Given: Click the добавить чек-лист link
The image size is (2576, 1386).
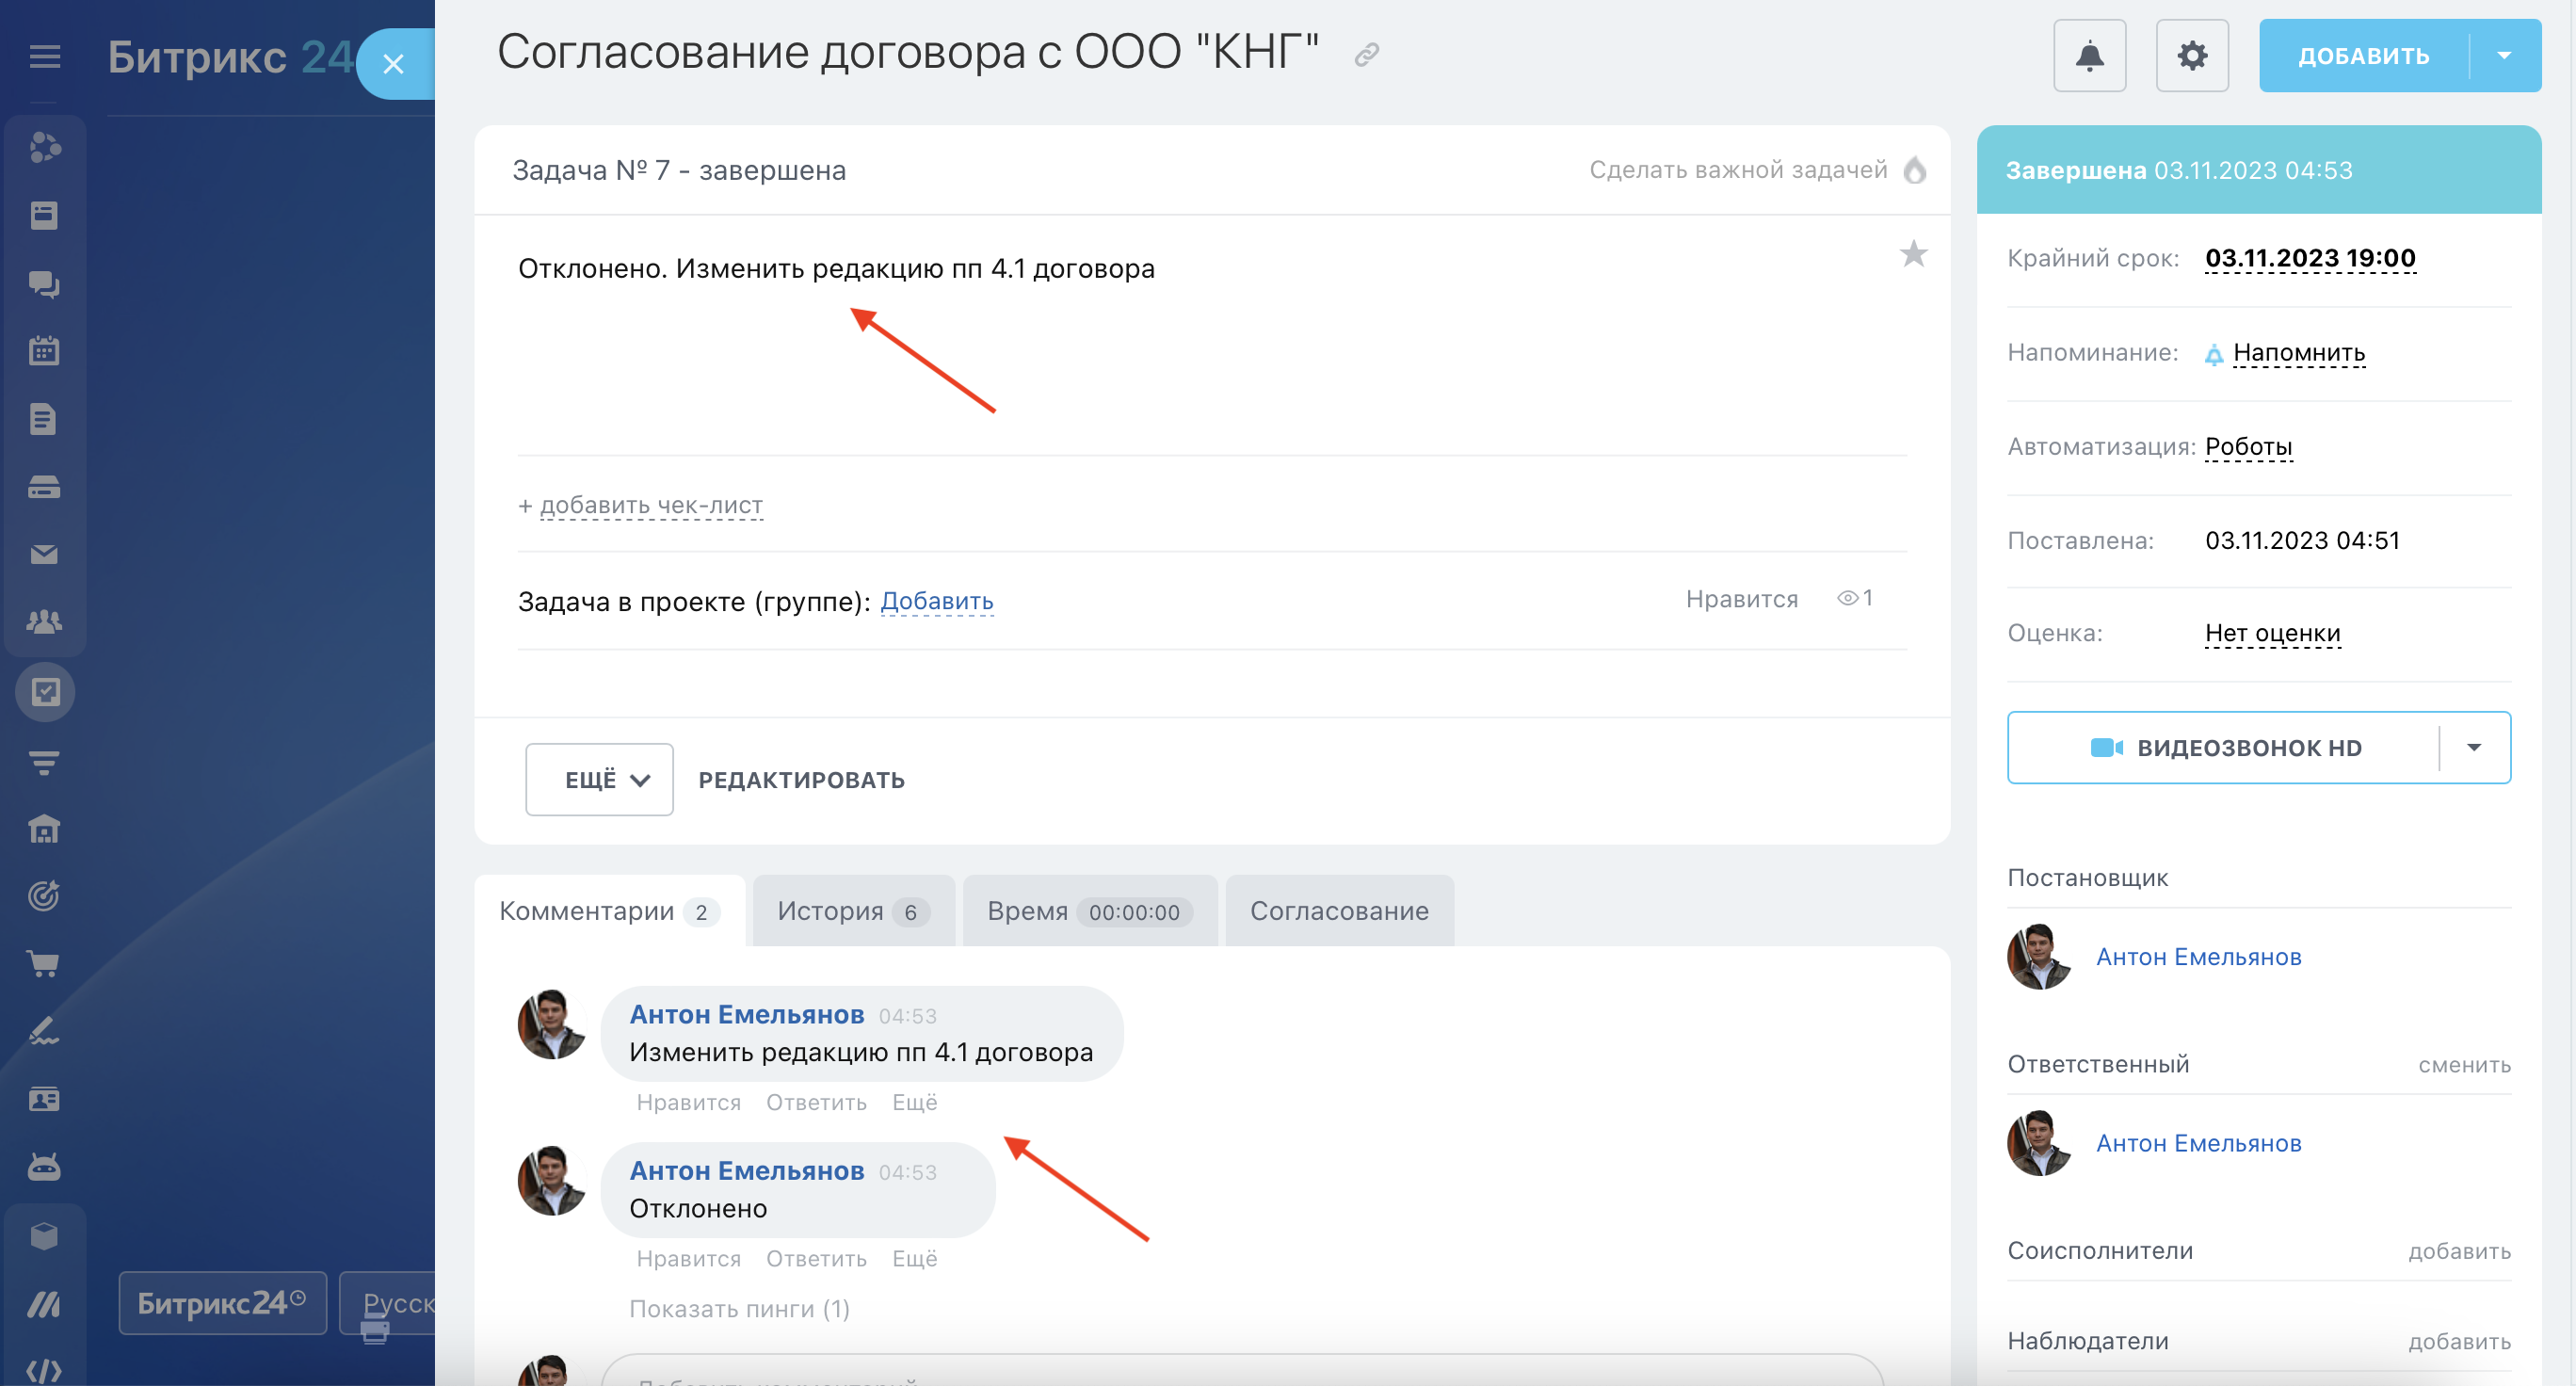Looking at the screenshot, I should (650, 505).
